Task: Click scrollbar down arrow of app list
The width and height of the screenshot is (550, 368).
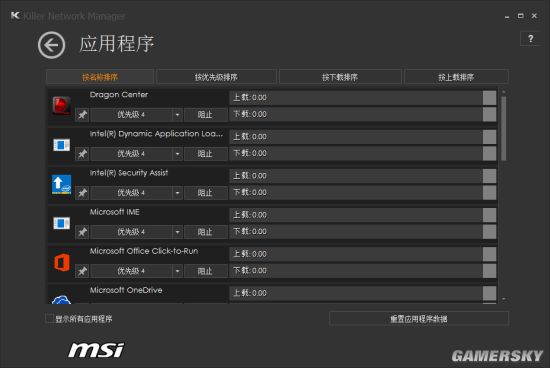Action: point(504,299)
